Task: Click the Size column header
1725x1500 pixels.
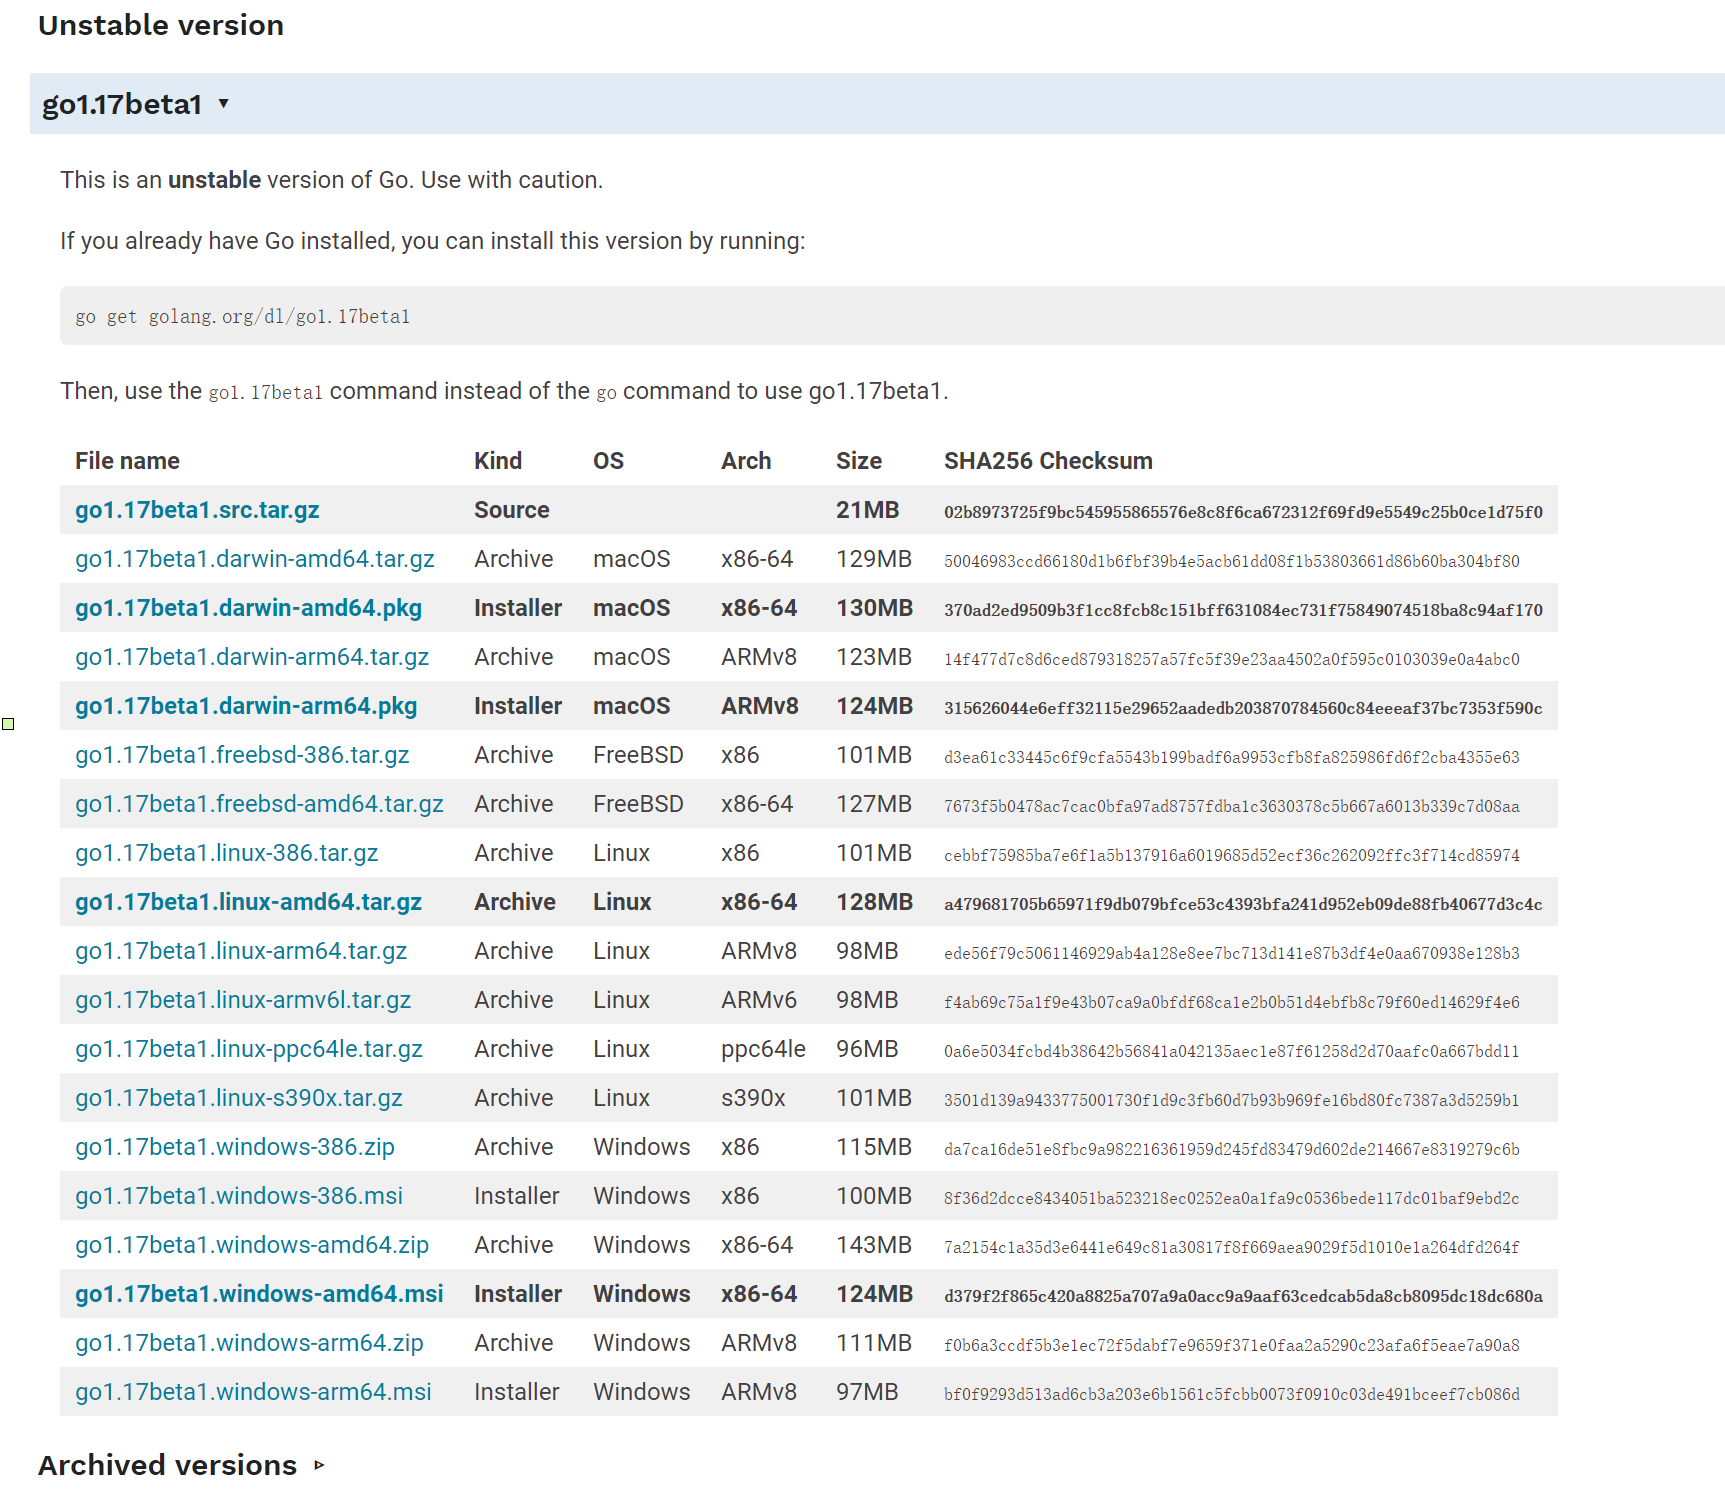Action: tap(859, 461)
